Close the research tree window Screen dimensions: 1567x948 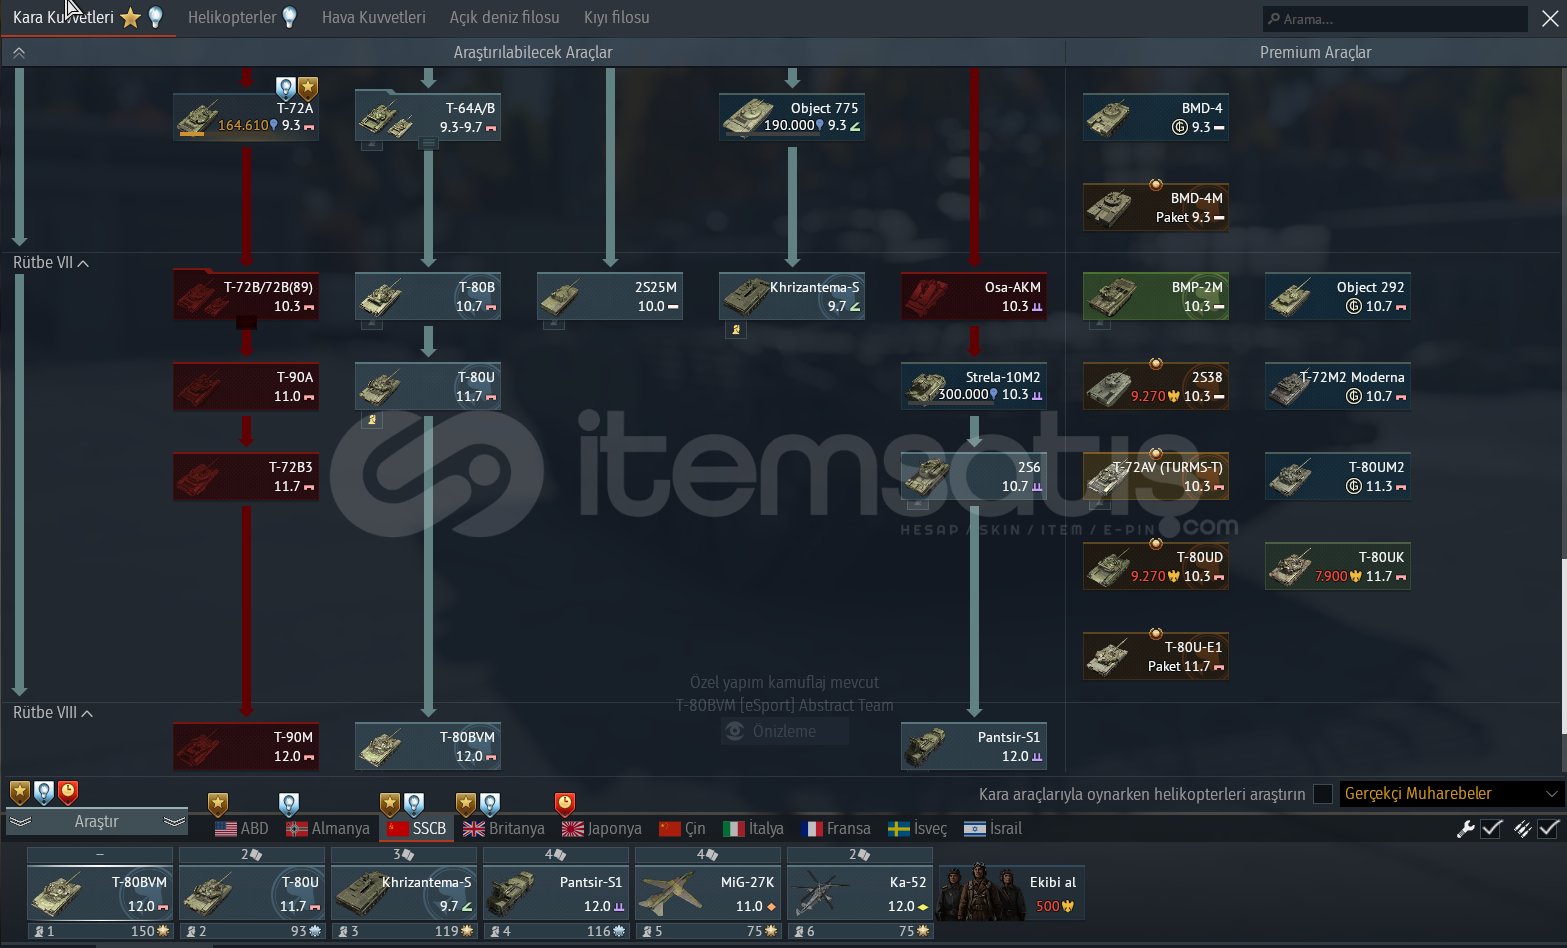[x=1550, y=18]
